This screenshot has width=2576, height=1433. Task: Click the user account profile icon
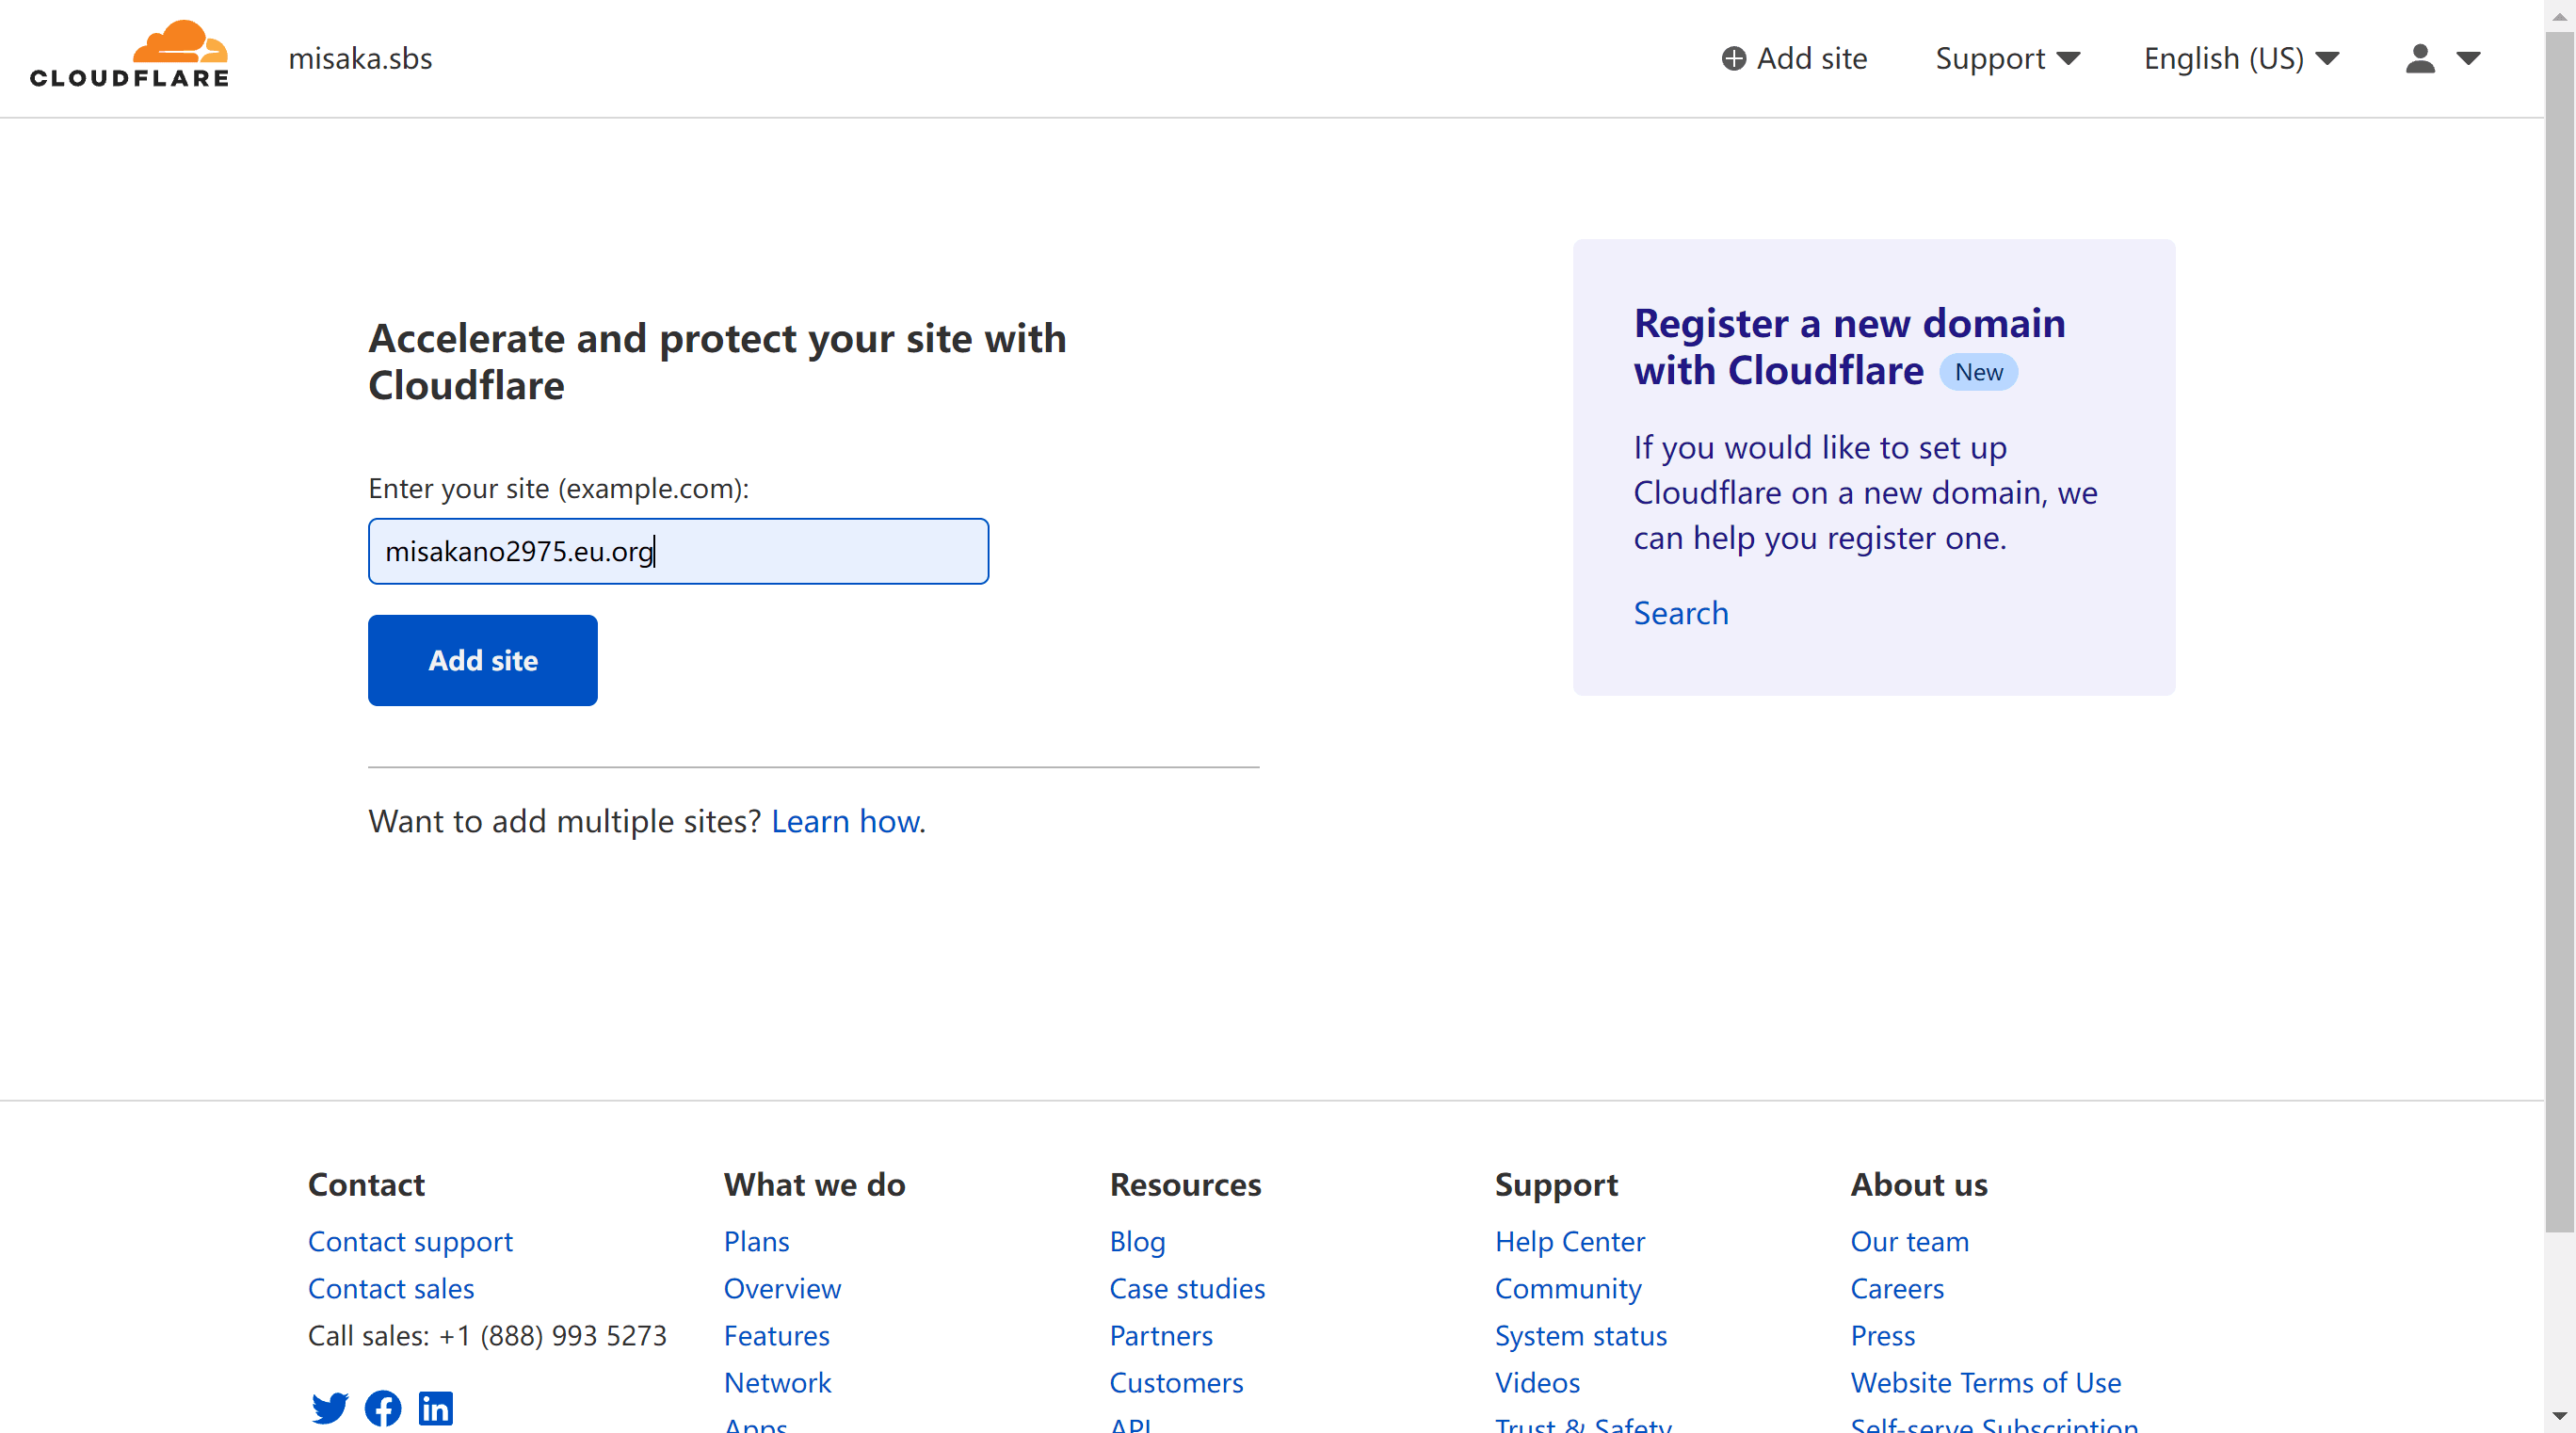click(2419, 58)
